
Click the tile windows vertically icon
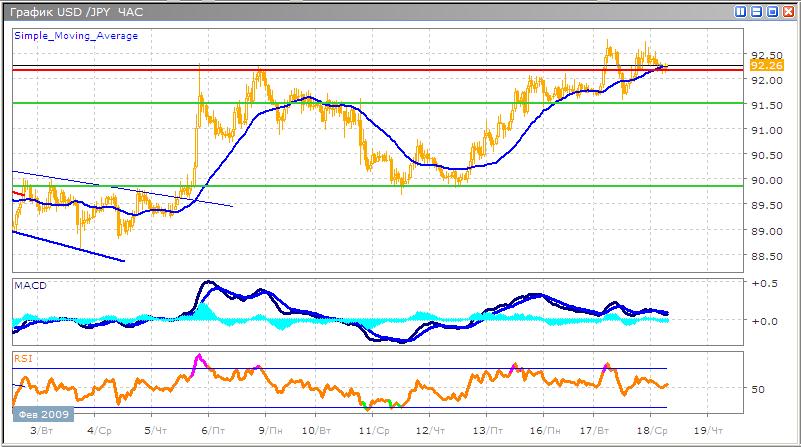(741, 12)
